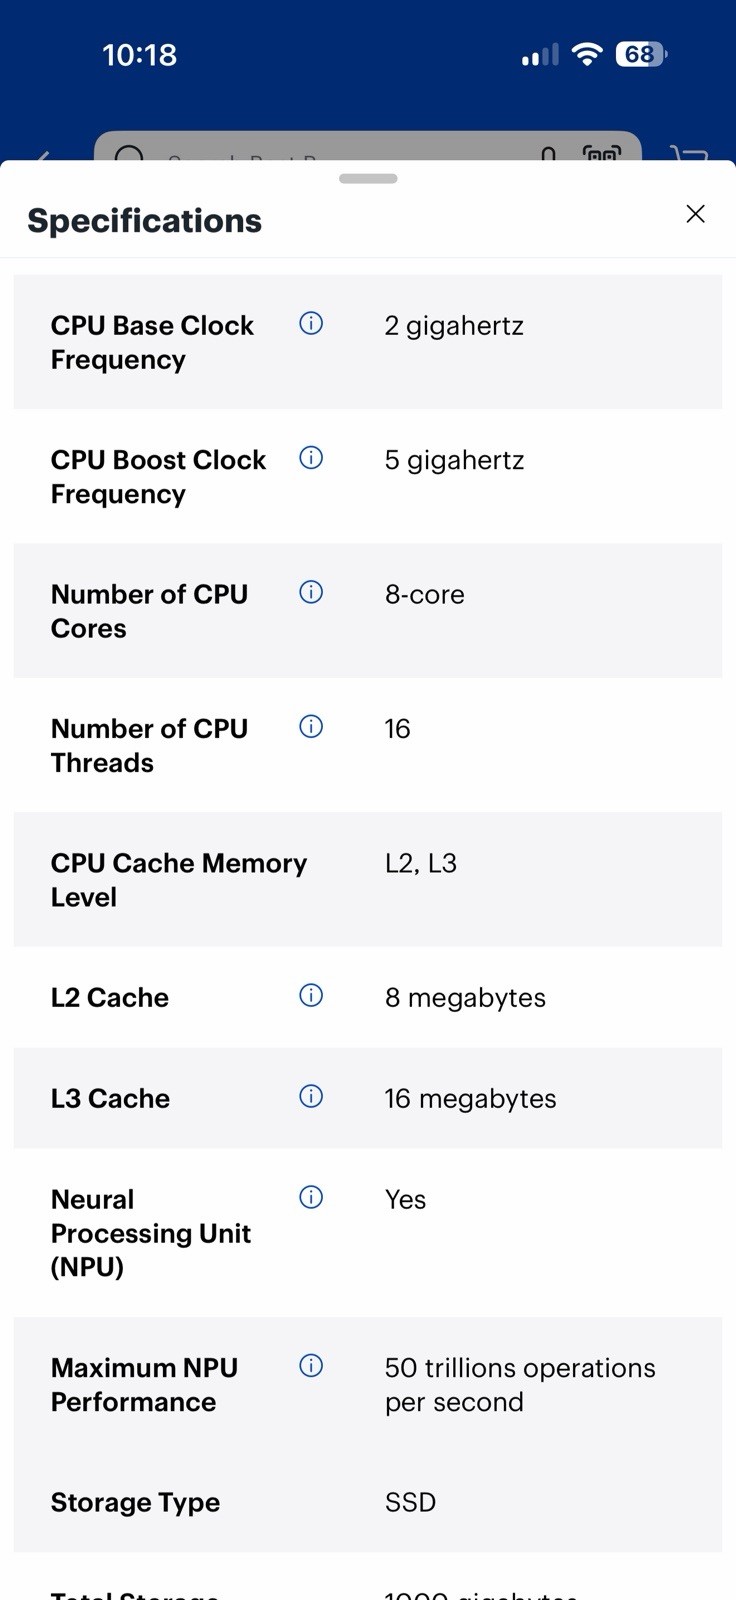Tap the Specifications heading
The image size is (736, 1600).
pos(145,221)
